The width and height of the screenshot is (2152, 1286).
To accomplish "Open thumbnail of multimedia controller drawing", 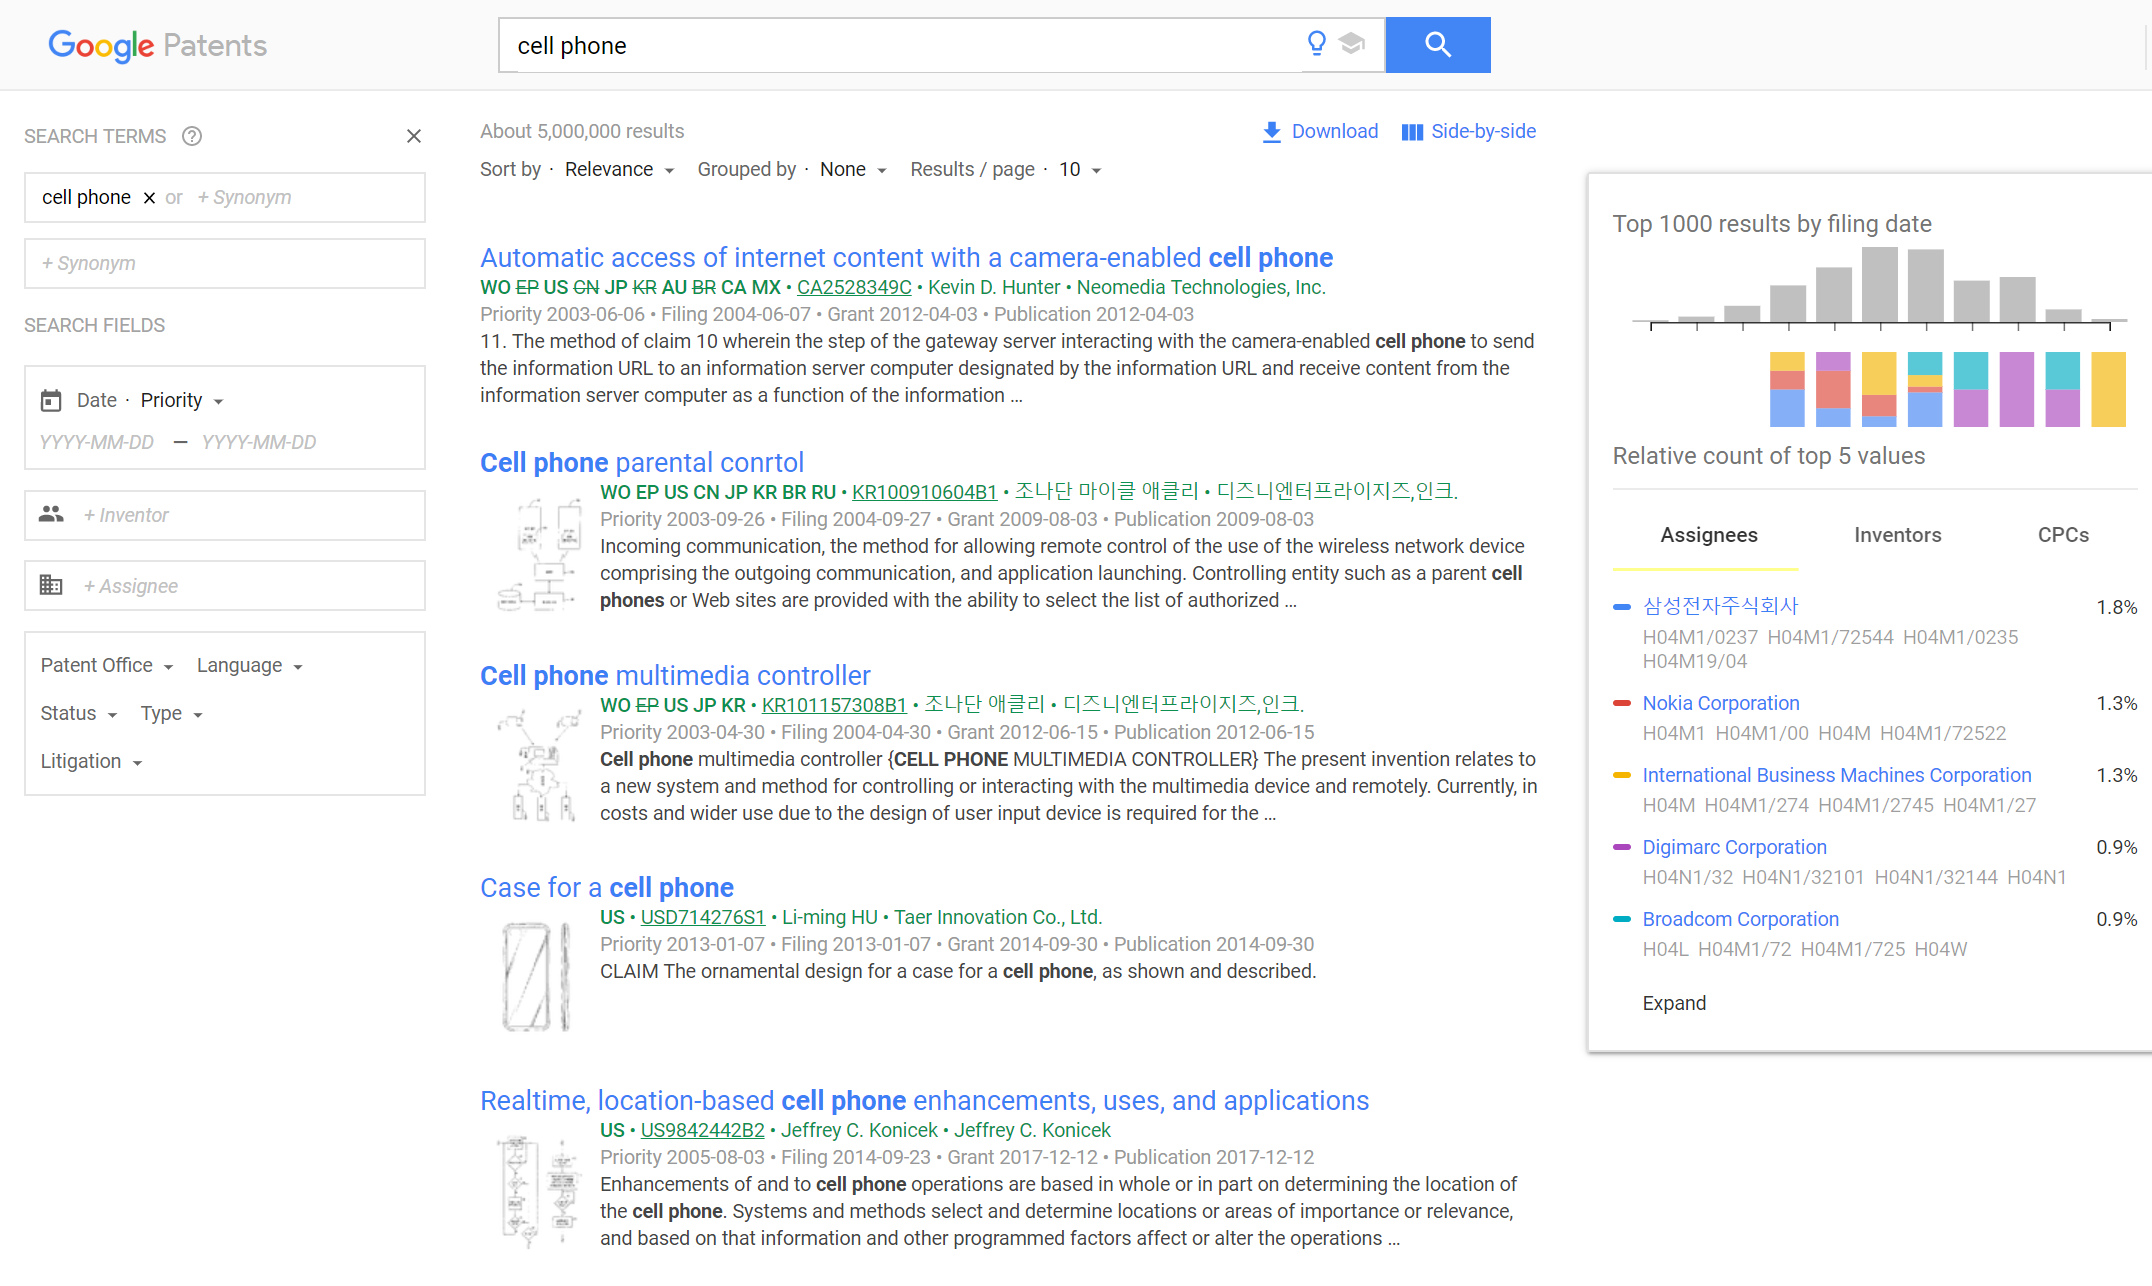I will coord(539,765).
